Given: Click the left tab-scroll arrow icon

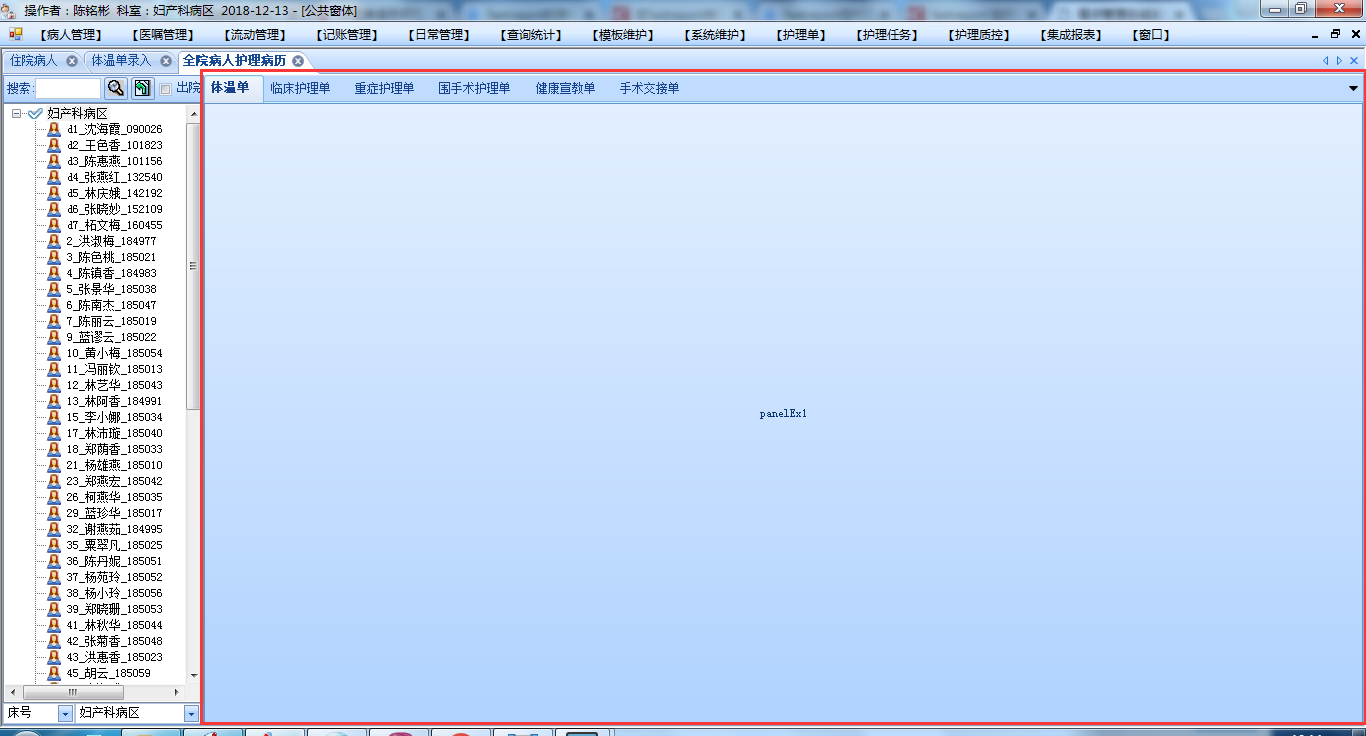Looking at the screenshot, I should 1326,61.
